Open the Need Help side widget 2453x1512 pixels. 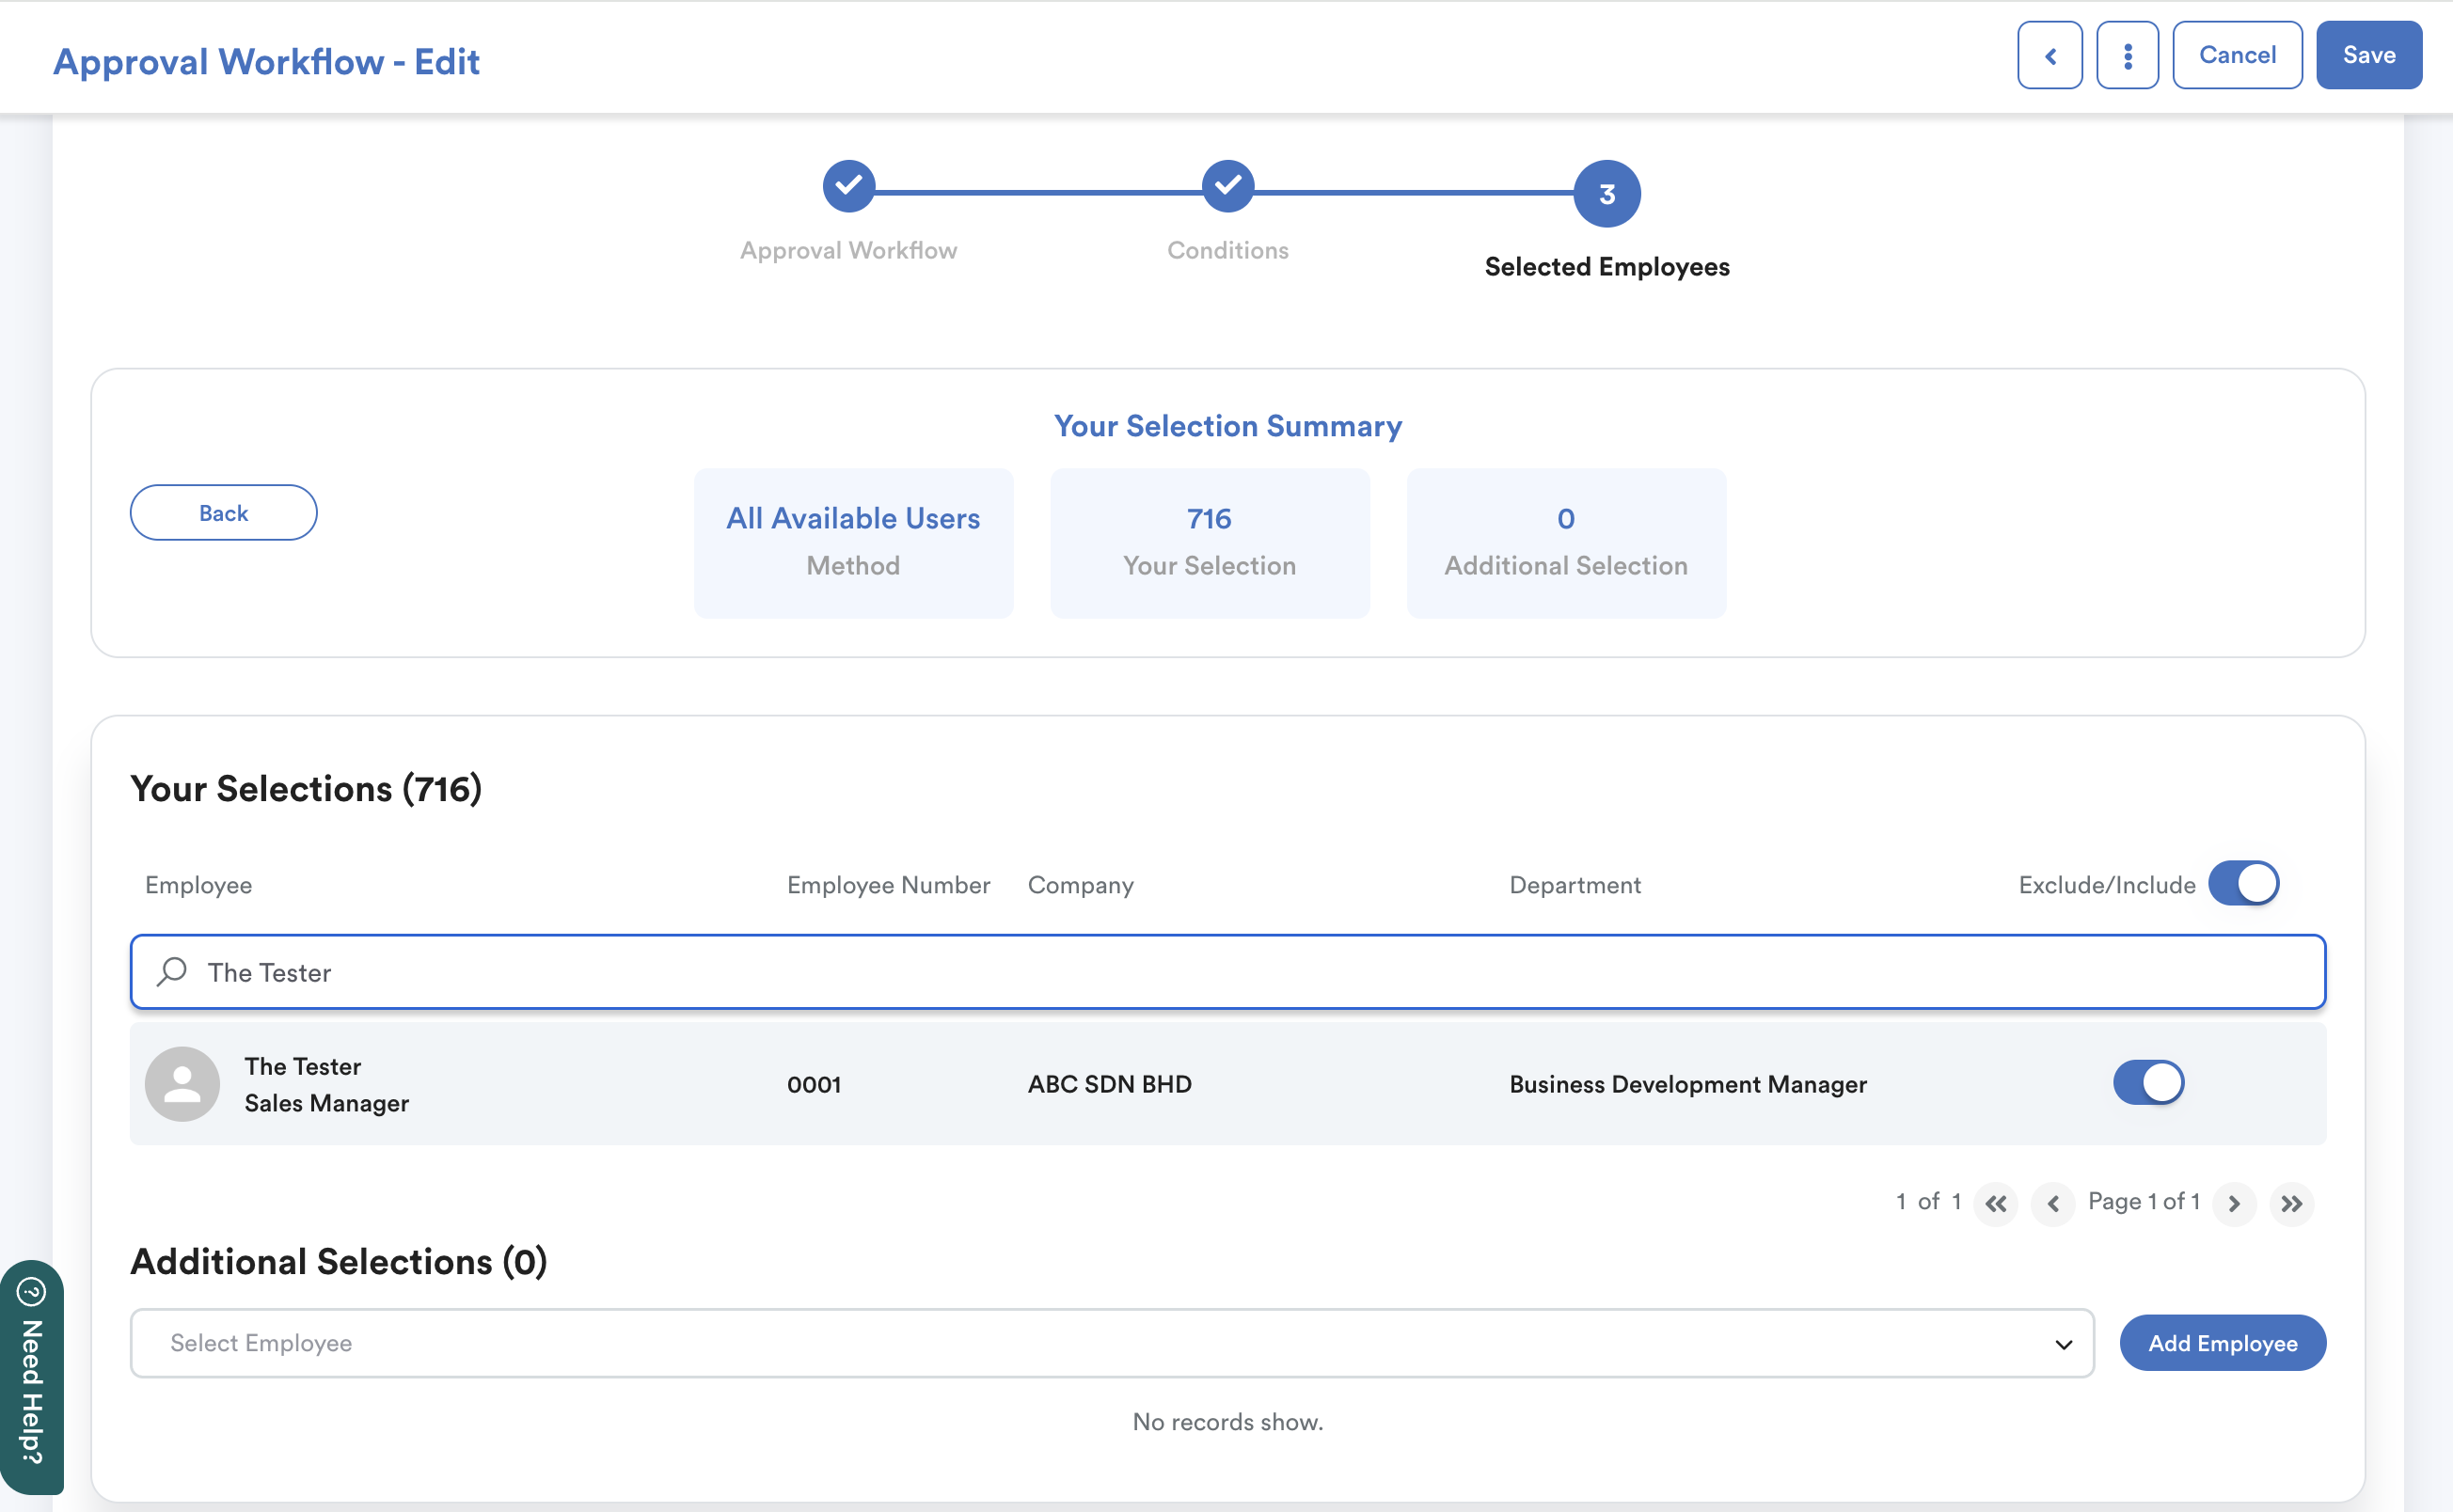tap(31, 1376)
